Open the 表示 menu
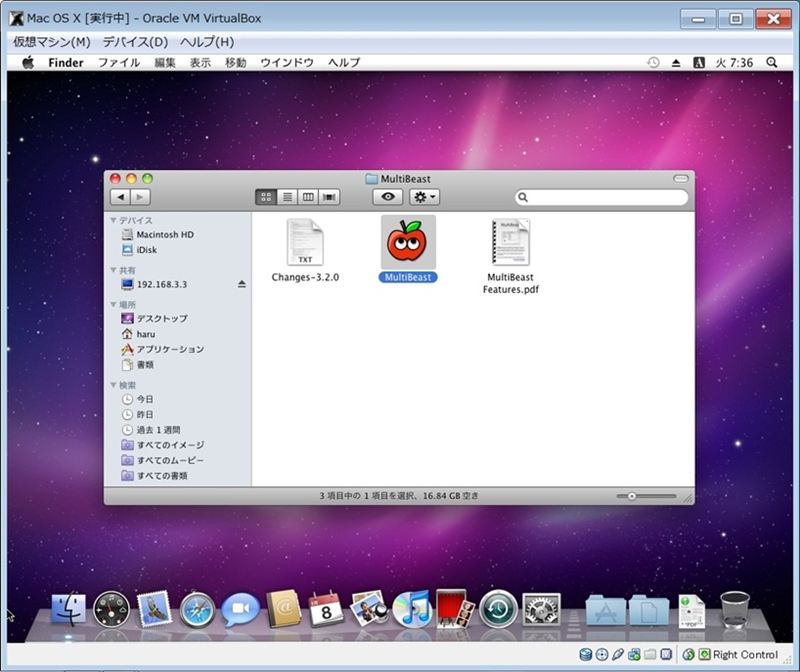800x672 pixels. tap(200, 63)
